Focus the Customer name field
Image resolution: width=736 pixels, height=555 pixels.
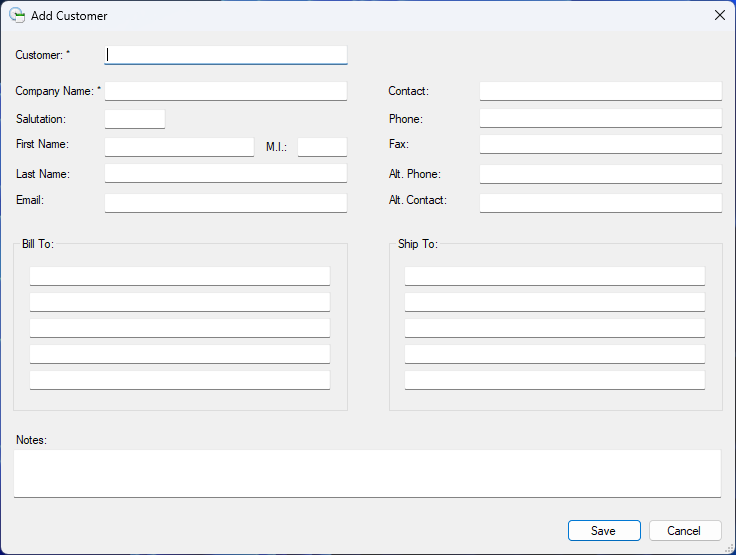226,55
